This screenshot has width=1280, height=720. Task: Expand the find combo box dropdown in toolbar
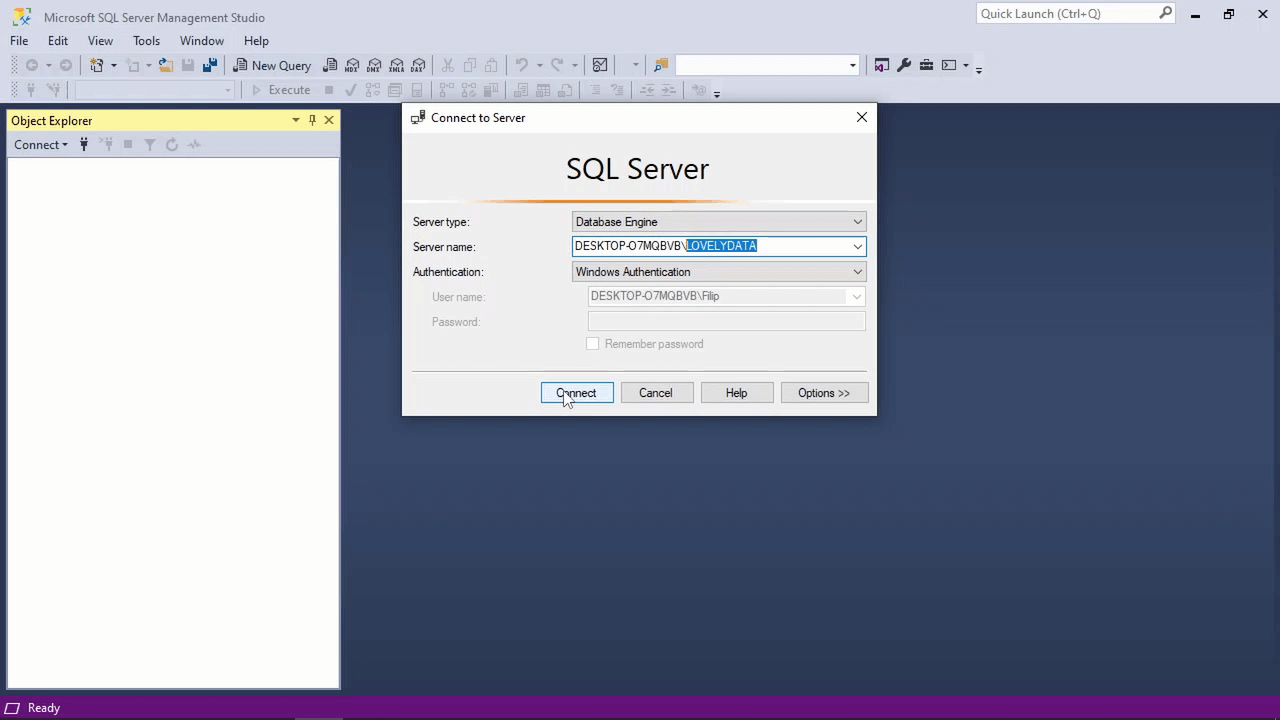[853, 65]
